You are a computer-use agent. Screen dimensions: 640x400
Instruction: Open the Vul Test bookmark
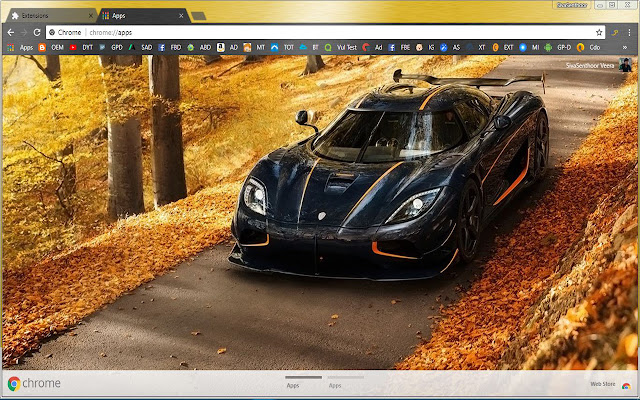341,47
